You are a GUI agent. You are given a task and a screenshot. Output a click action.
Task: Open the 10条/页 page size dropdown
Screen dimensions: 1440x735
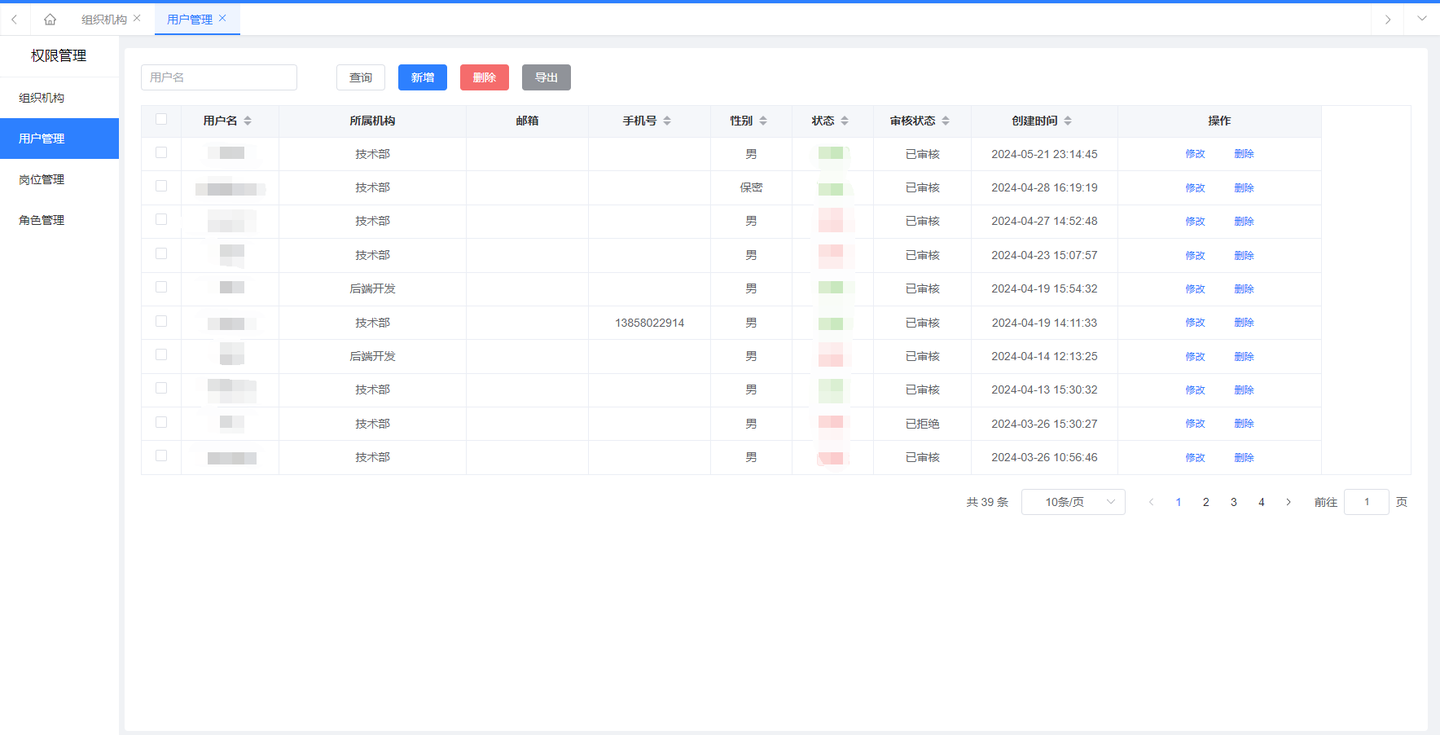(x=1073, y=502)
